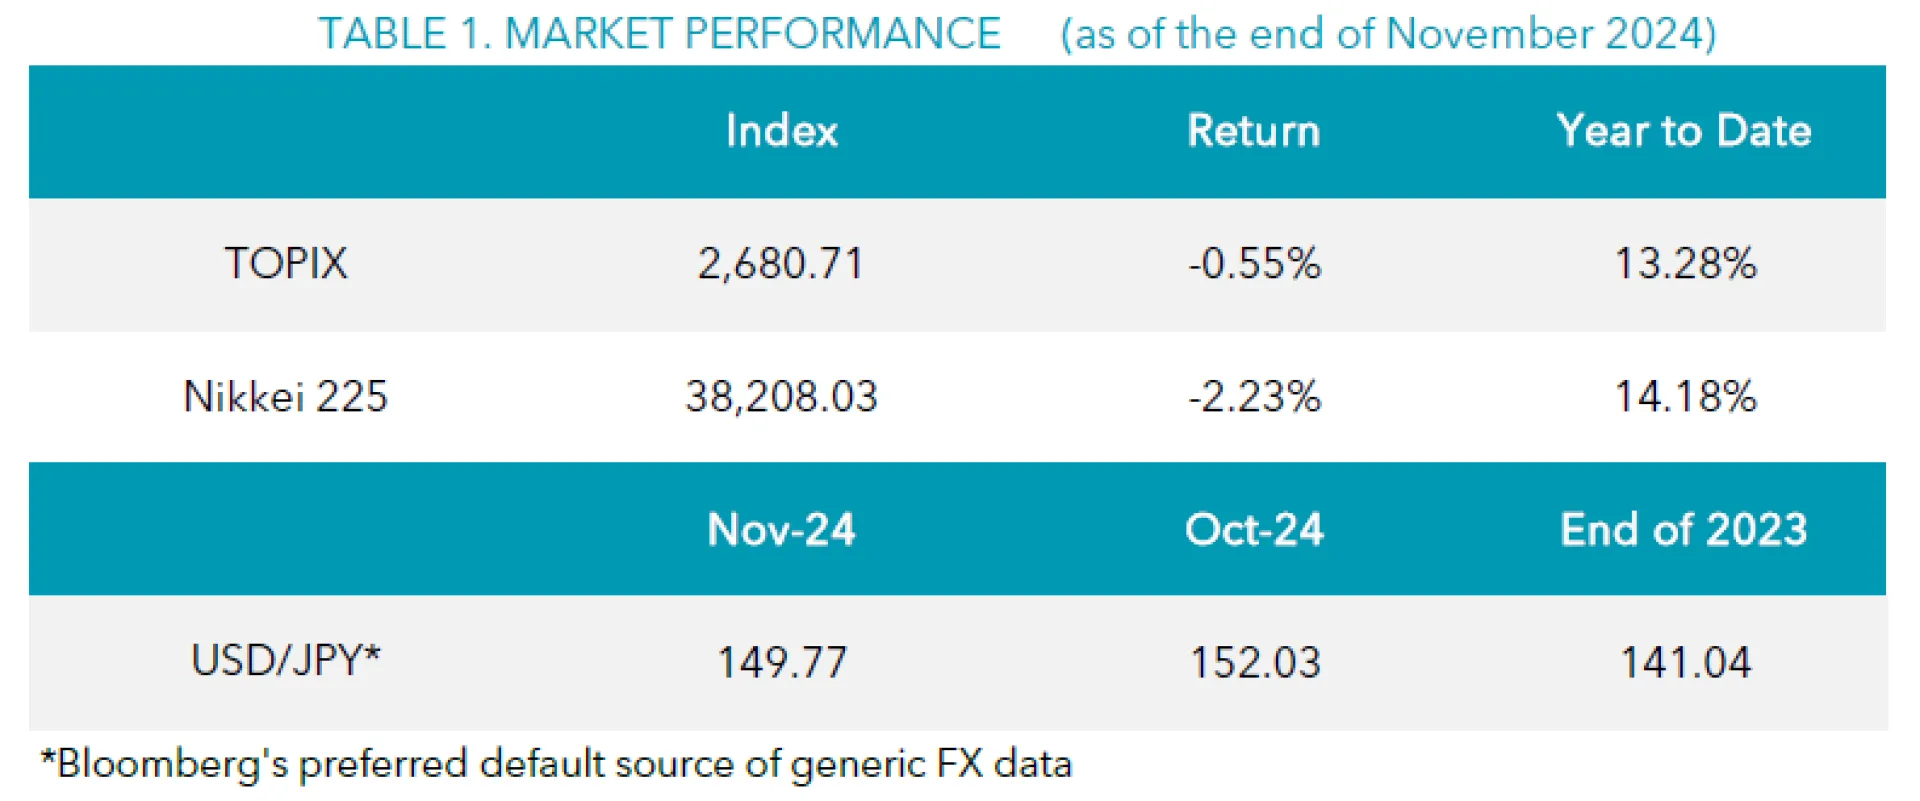Click the TOPIX return of -0.55%
Image resolution: width=1920 pixels, height=801 pixels.
1254,264
